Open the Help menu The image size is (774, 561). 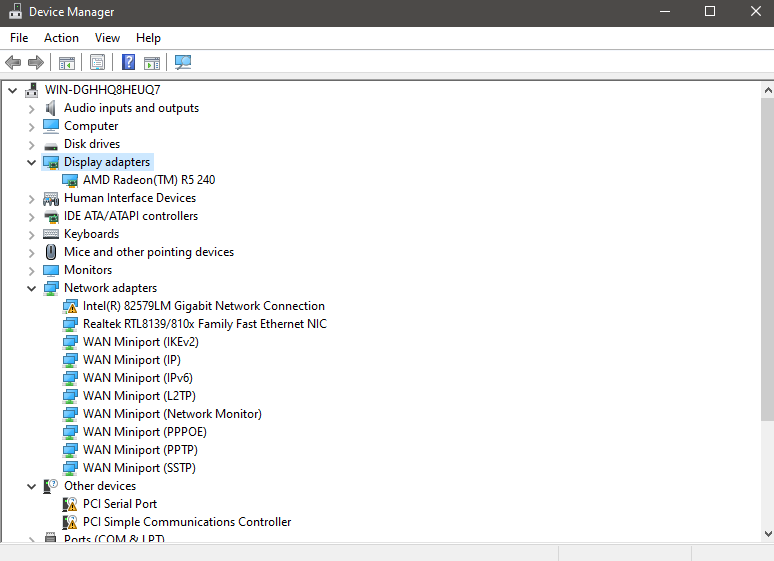click(x=148, y=38)
